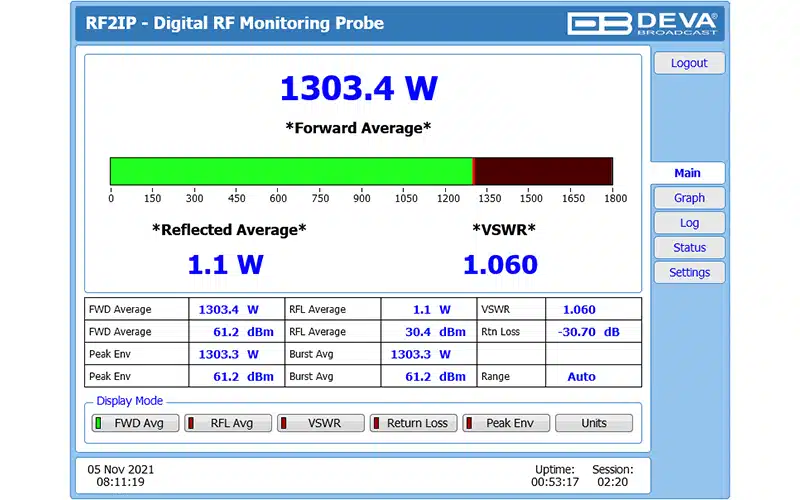The image size is (800, 500).
Task: Toggle Peak Env display mode
Action: tap(507, 423)
